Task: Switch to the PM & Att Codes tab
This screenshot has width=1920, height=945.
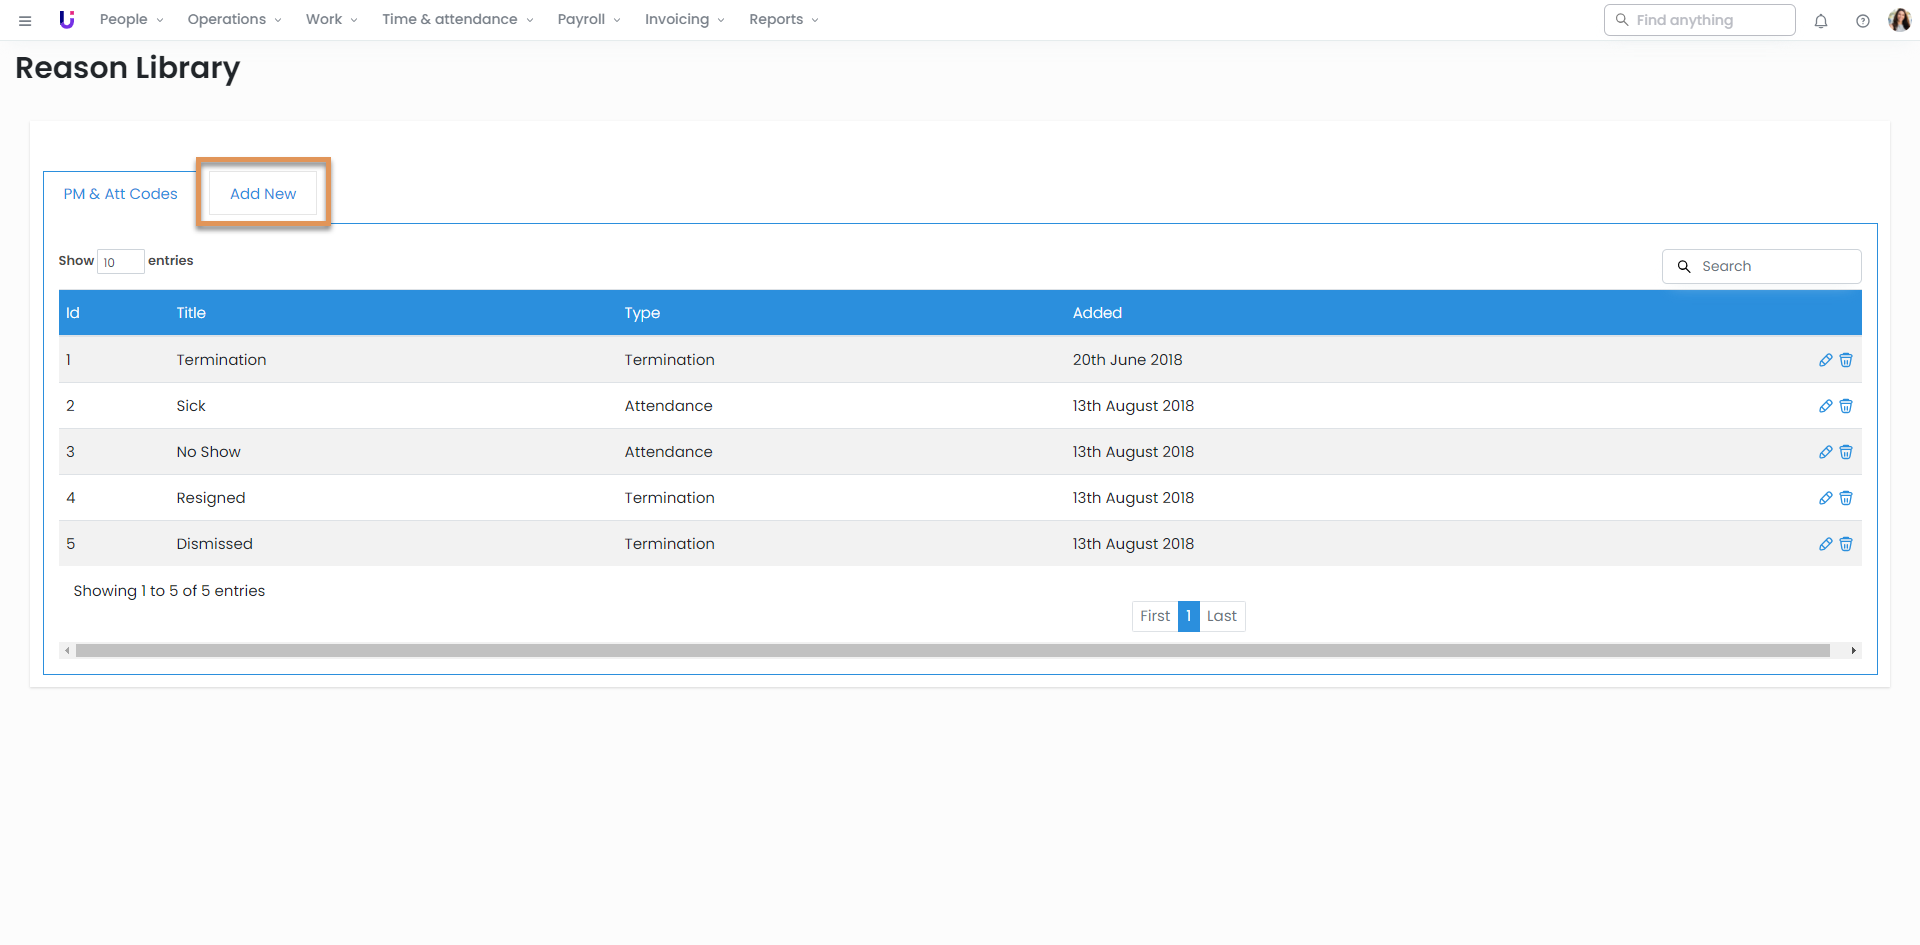Action: 120,194
